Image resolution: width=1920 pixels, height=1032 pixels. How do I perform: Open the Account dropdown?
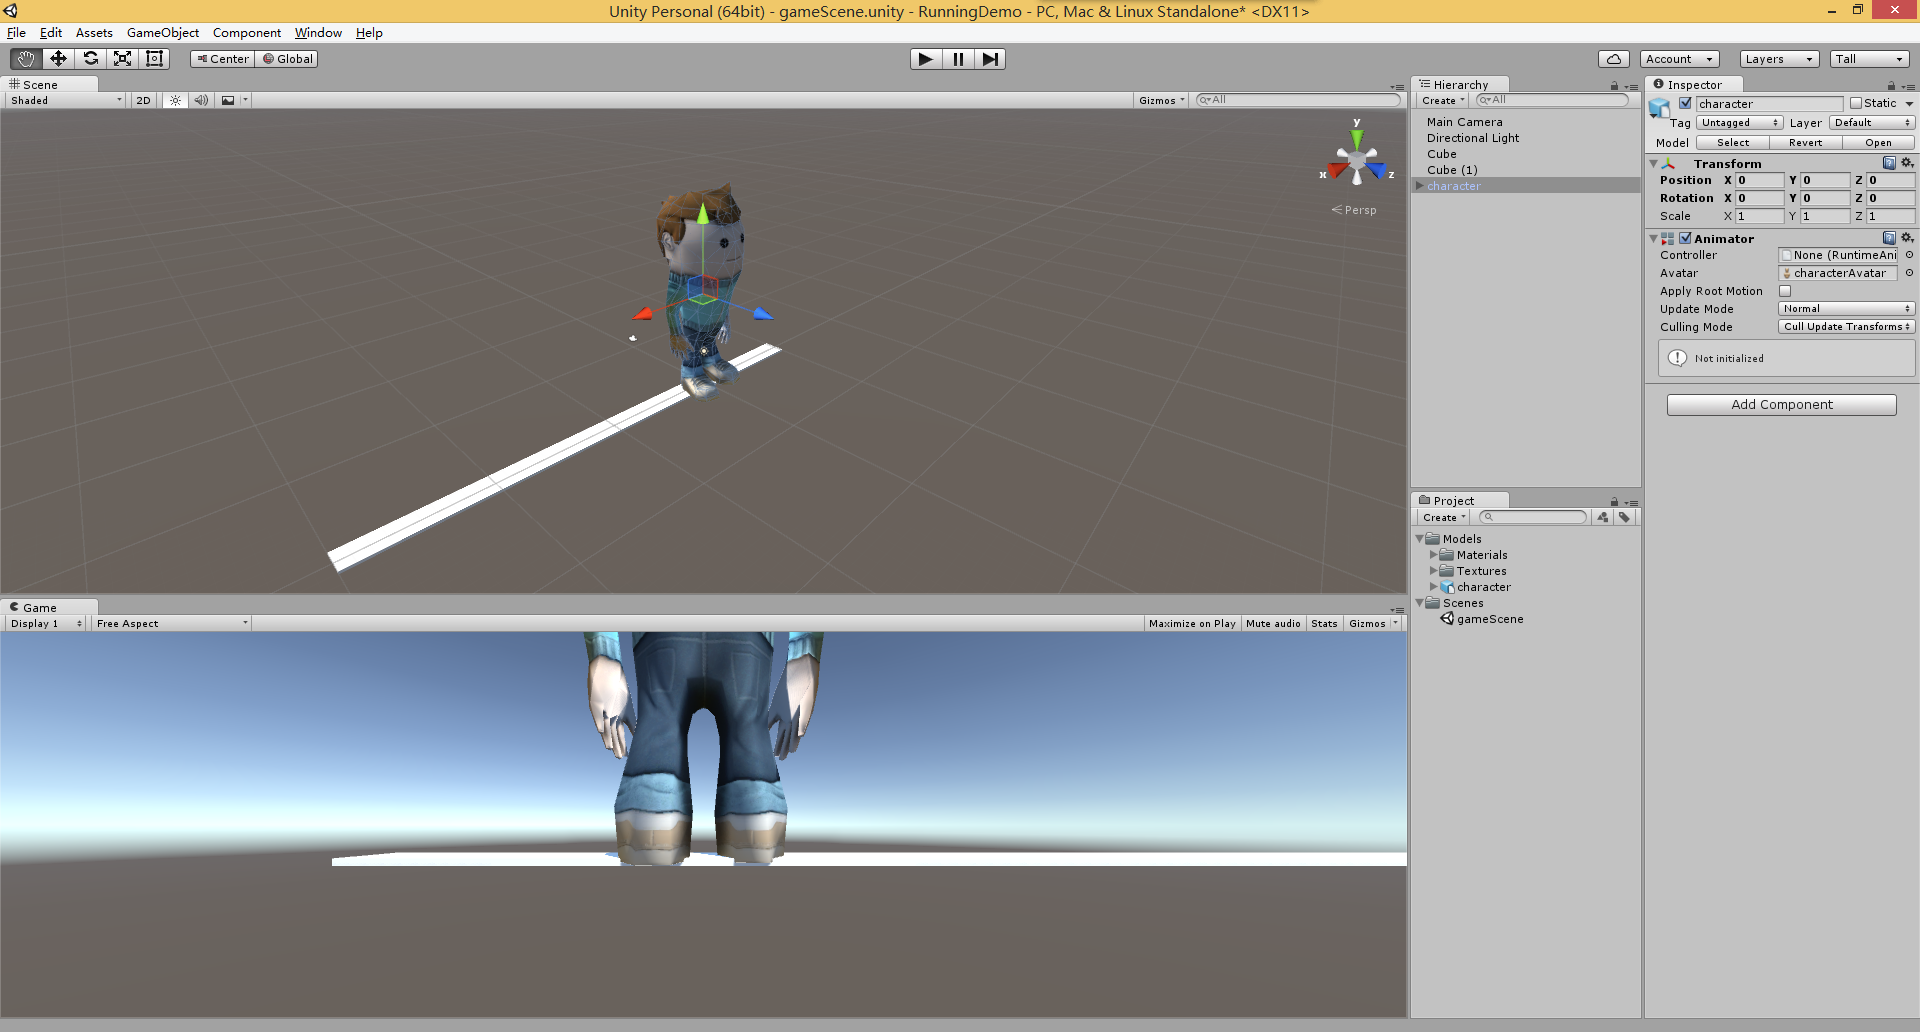[1680, 59]
